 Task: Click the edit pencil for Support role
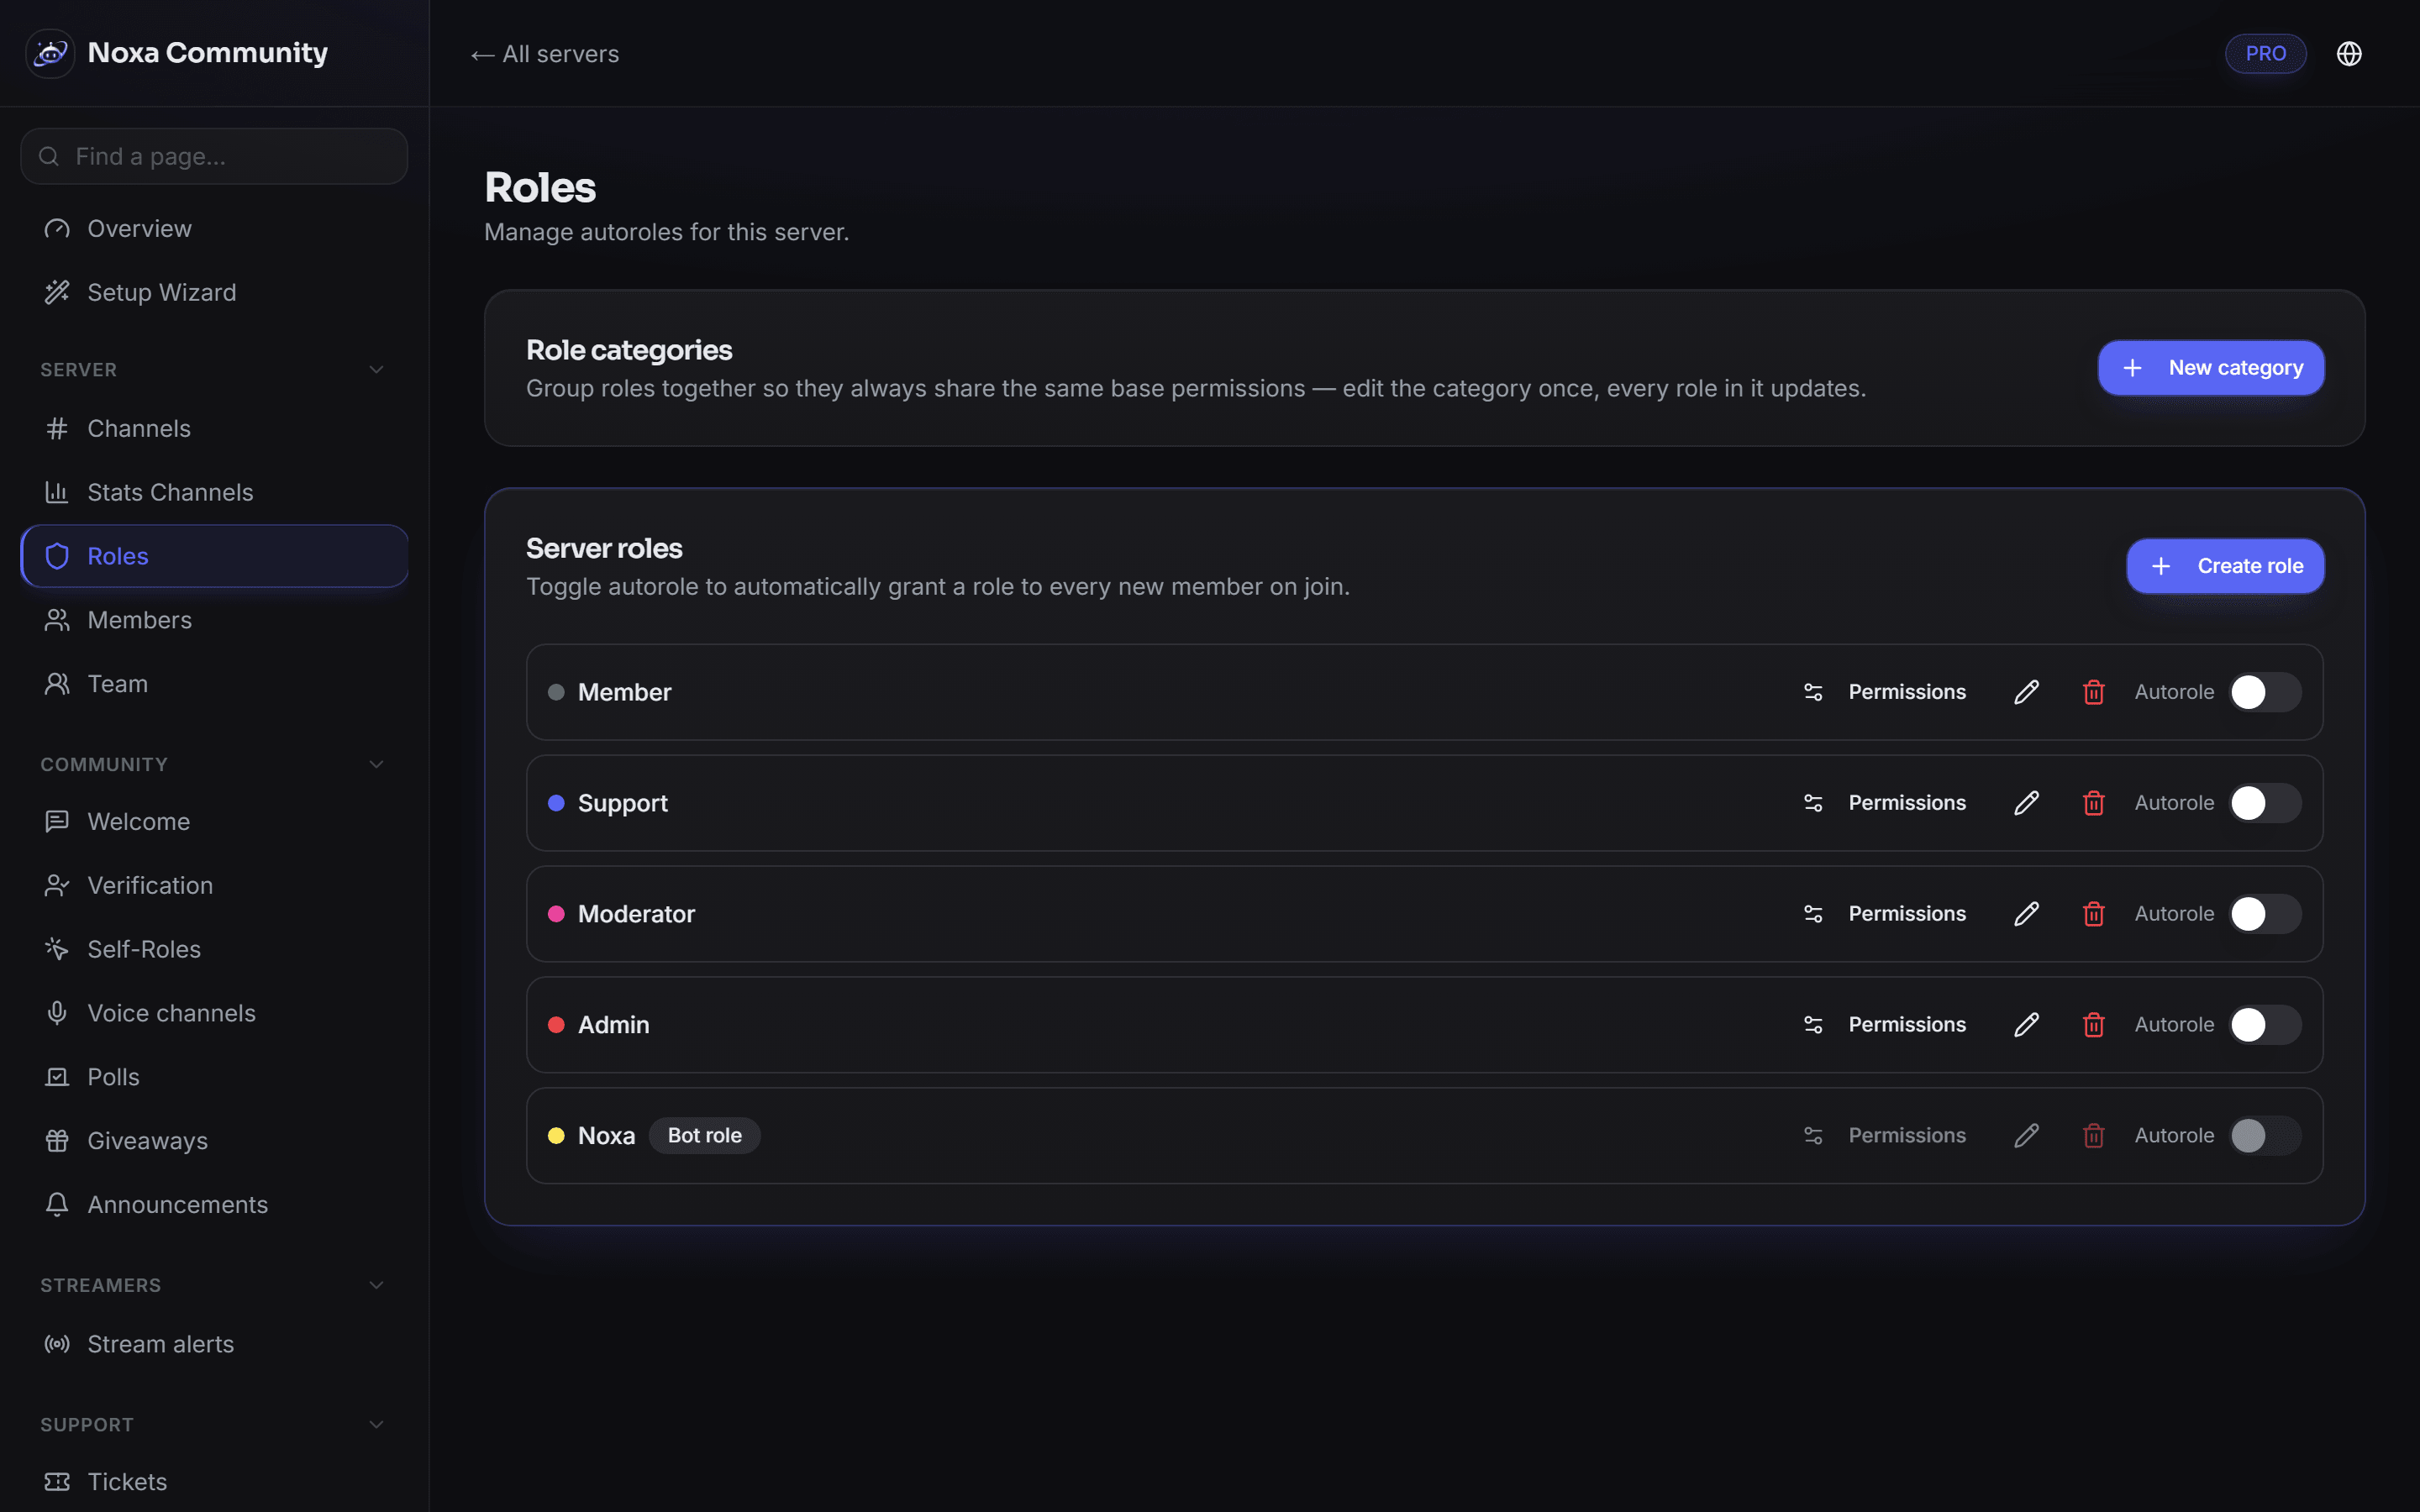click(x=2026, y=803)
